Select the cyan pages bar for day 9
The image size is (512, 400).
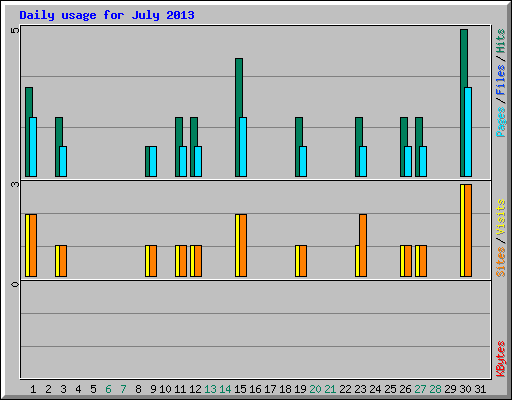pyautogui.click(x=153, y=161)
